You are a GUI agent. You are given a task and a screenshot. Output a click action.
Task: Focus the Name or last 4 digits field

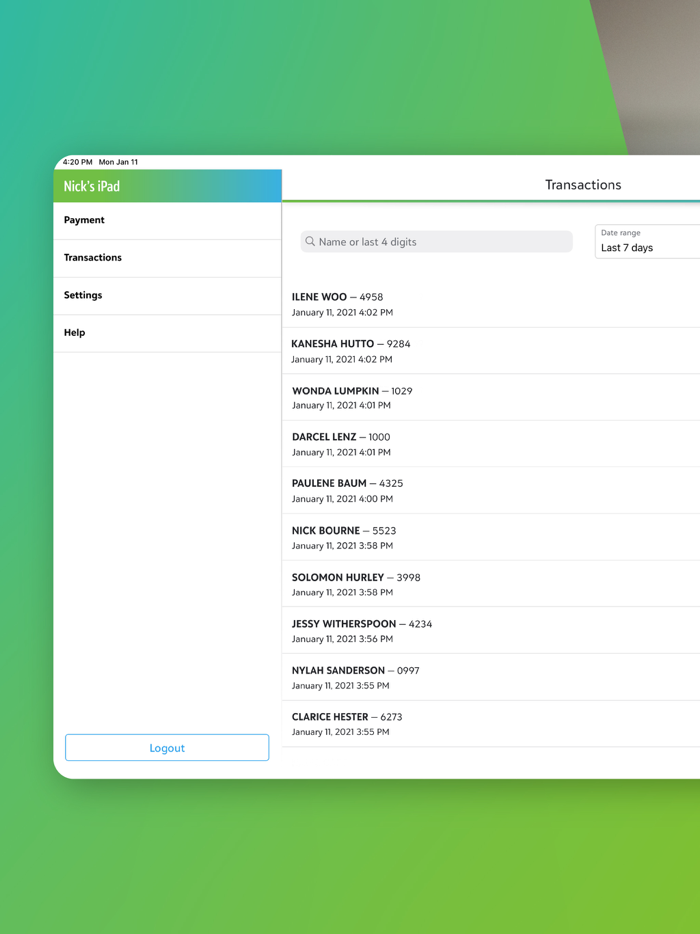coord(436,242)
